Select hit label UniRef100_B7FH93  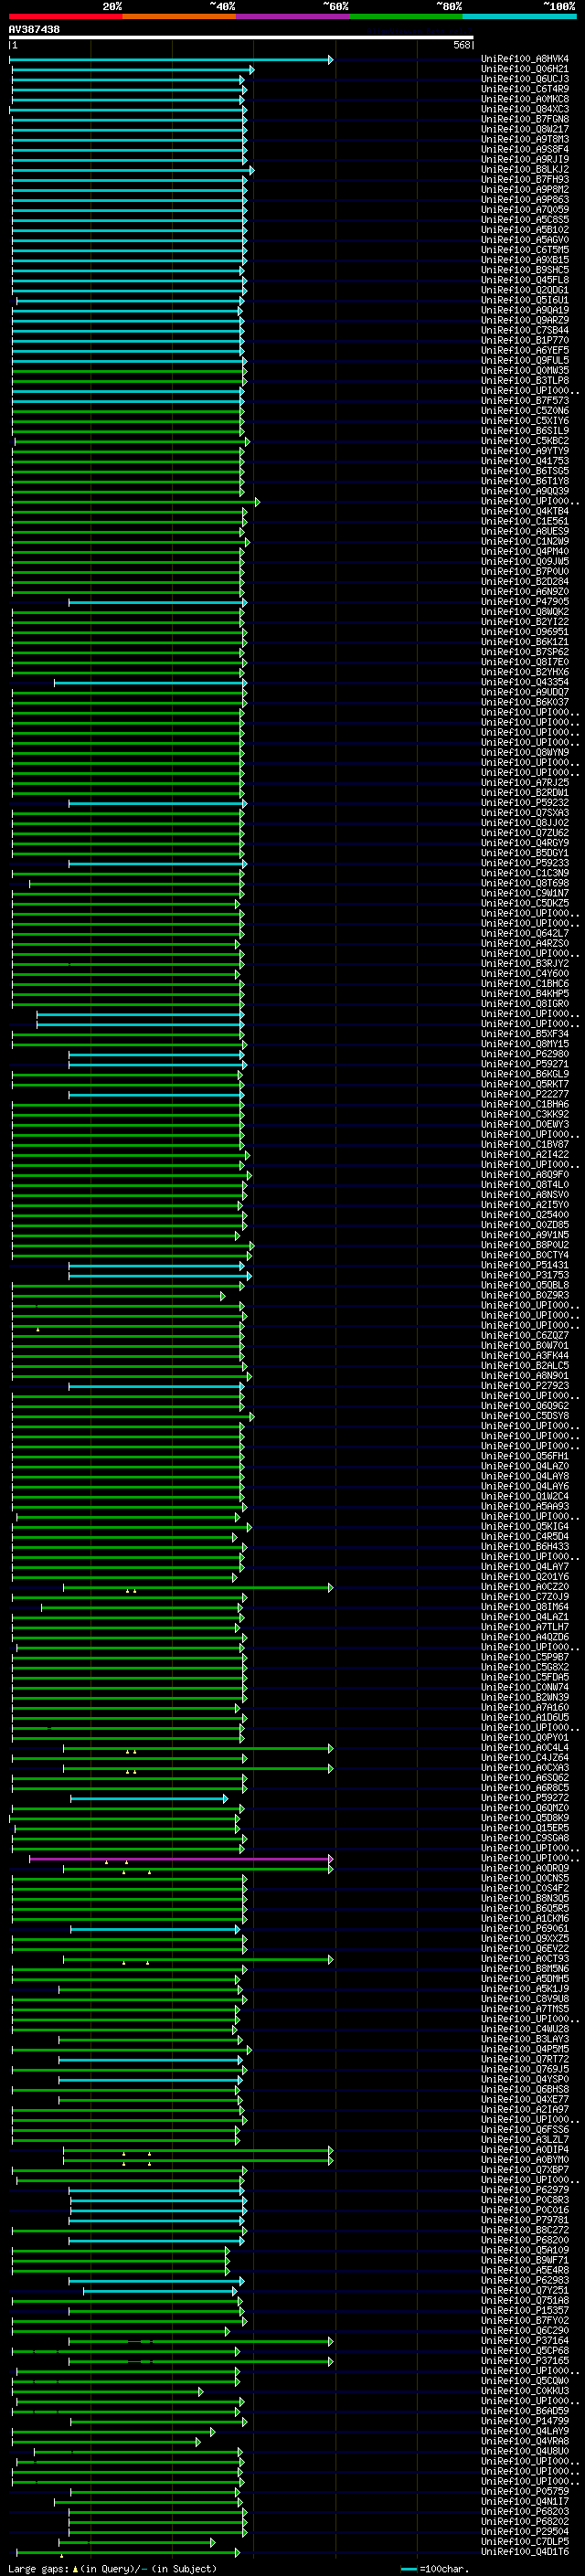tap(525, 179)
